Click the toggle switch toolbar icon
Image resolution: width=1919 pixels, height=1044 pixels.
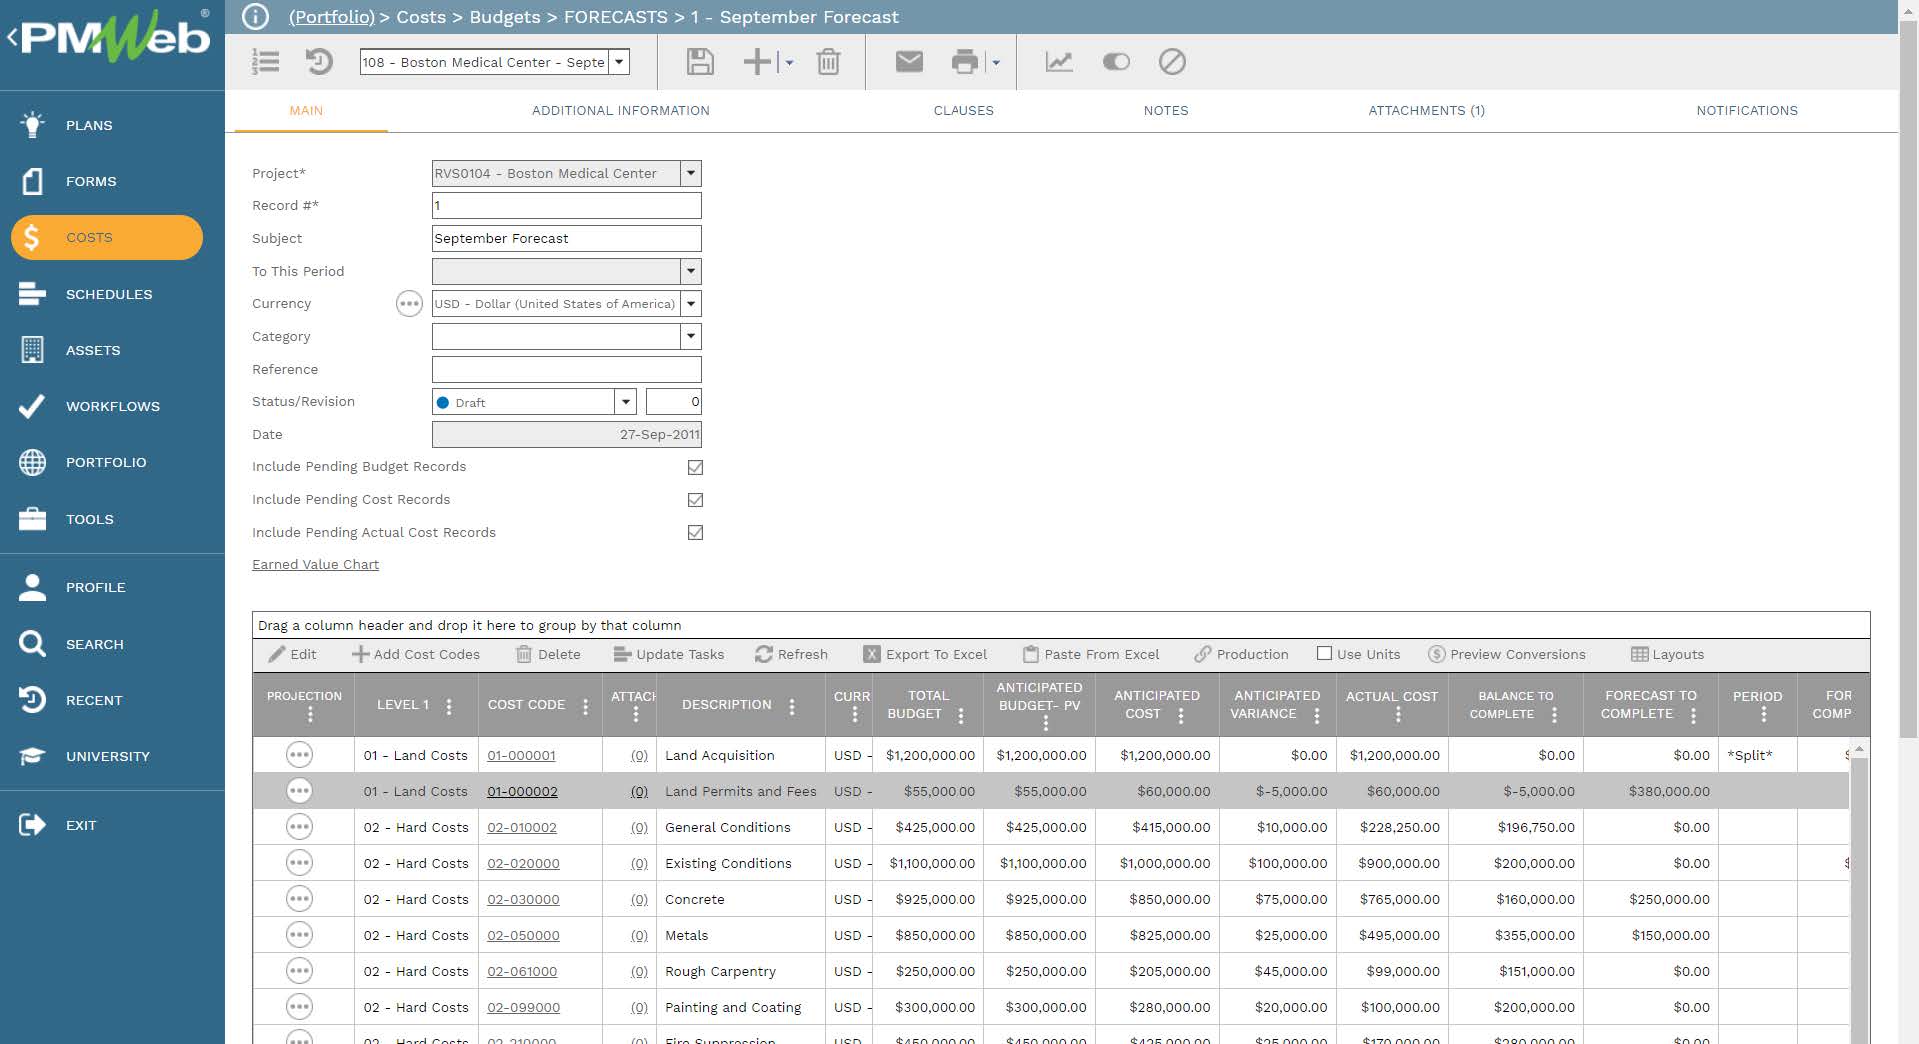(1116, 62)
